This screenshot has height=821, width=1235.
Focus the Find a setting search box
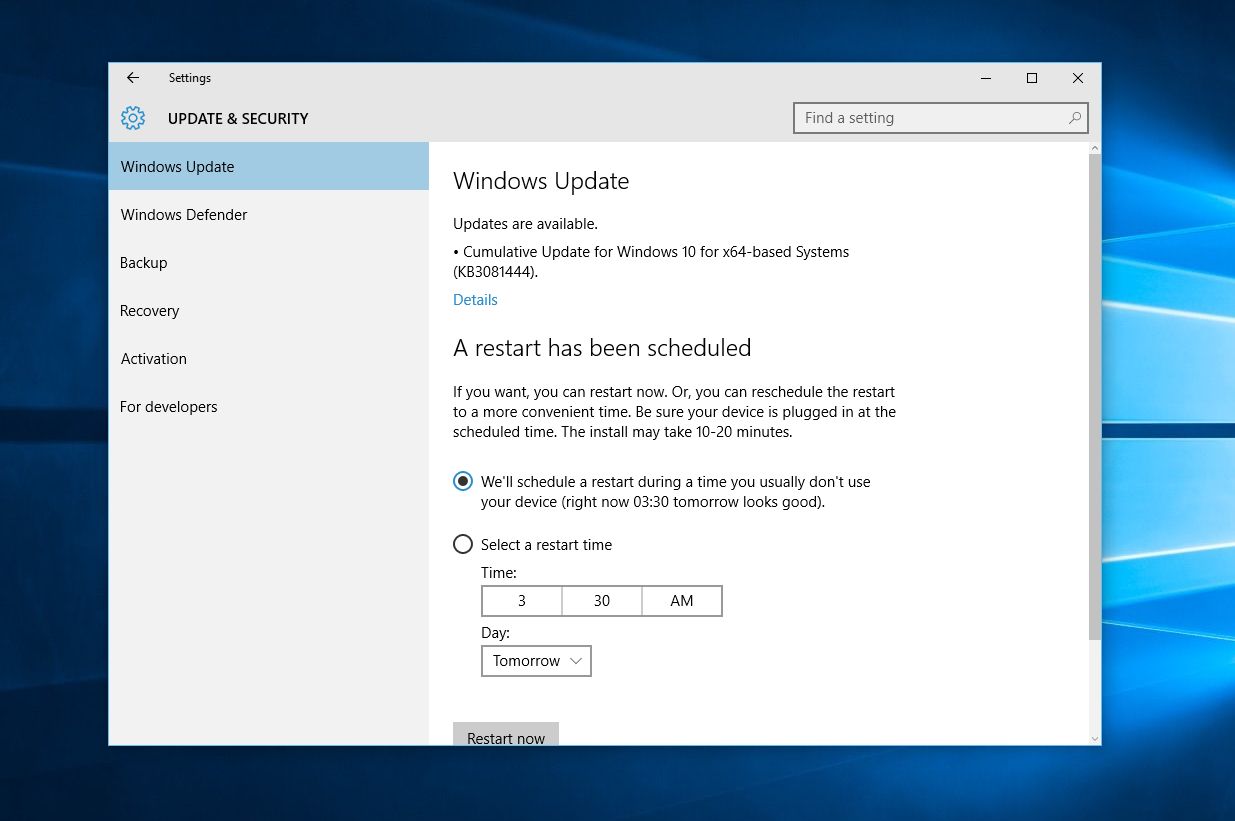click(x=940, y=118)
